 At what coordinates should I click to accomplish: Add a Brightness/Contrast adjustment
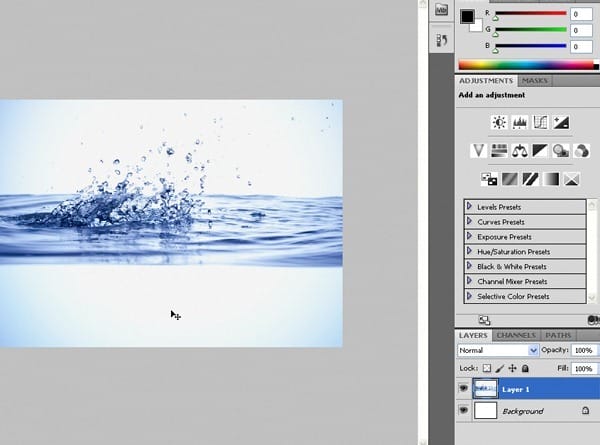click(x=499, y=122)
